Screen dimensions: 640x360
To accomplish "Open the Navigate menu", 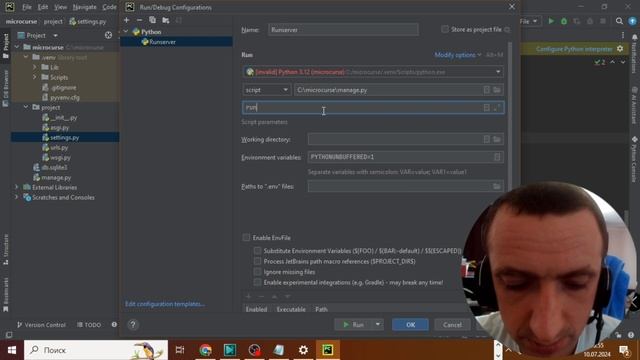I will [84, 7].
